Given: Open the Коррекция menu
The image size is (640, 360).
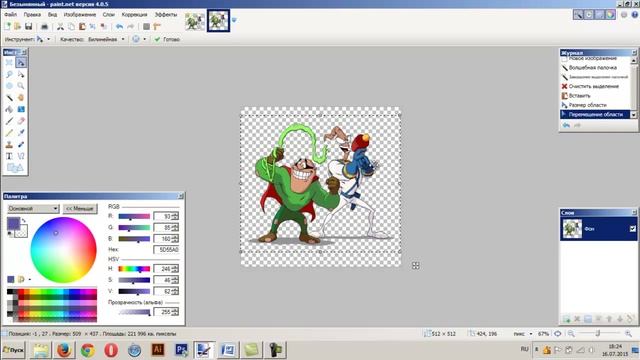Looking at the screenshot, I should pyautogui.click(x=134, y=14).
